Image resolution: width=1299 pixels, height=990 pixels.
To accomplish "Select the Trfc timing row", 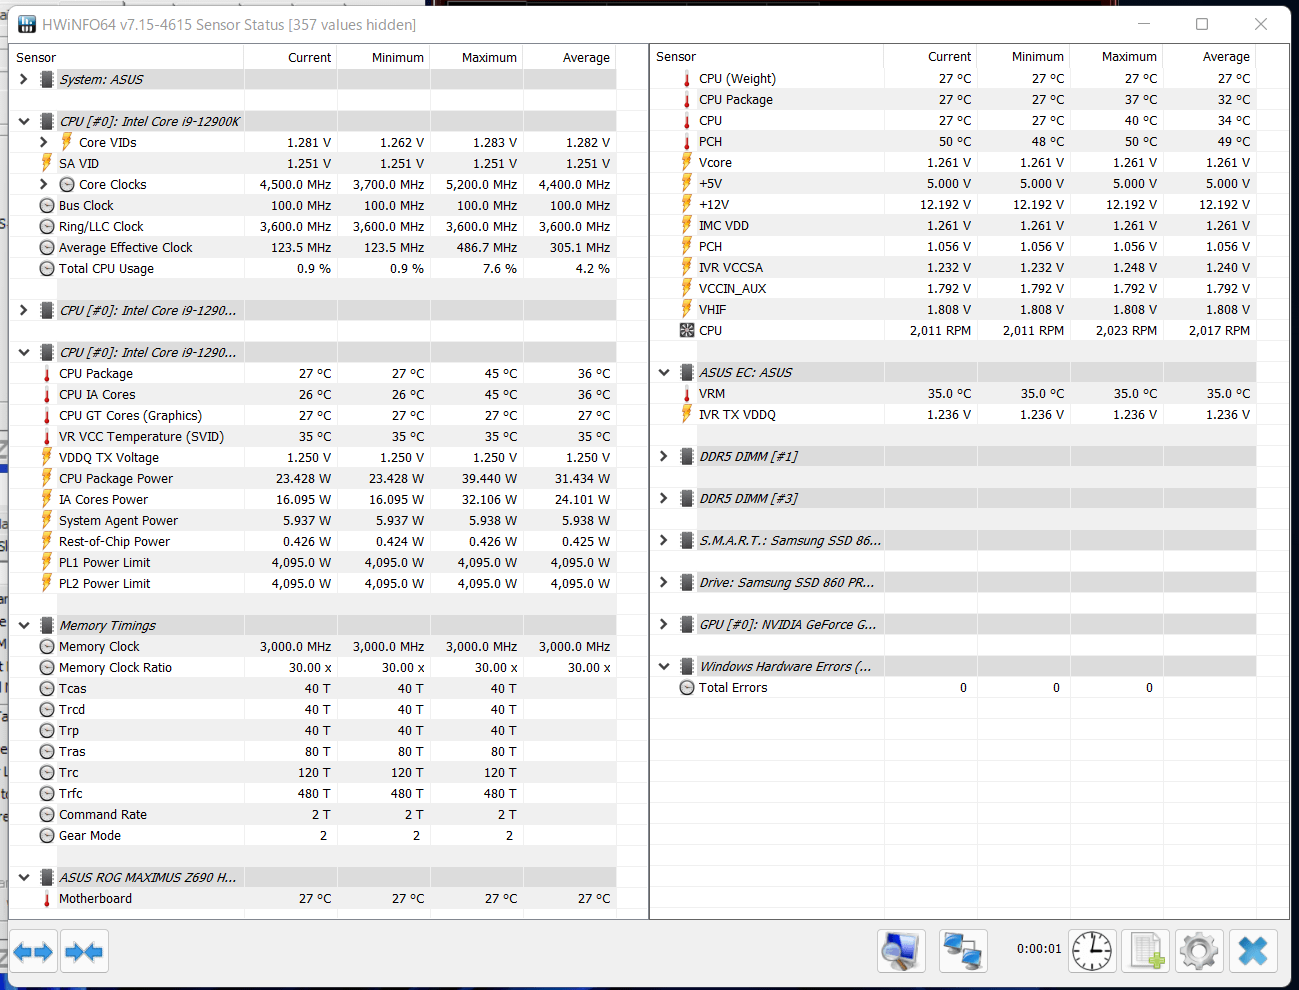I will point(313,793).
